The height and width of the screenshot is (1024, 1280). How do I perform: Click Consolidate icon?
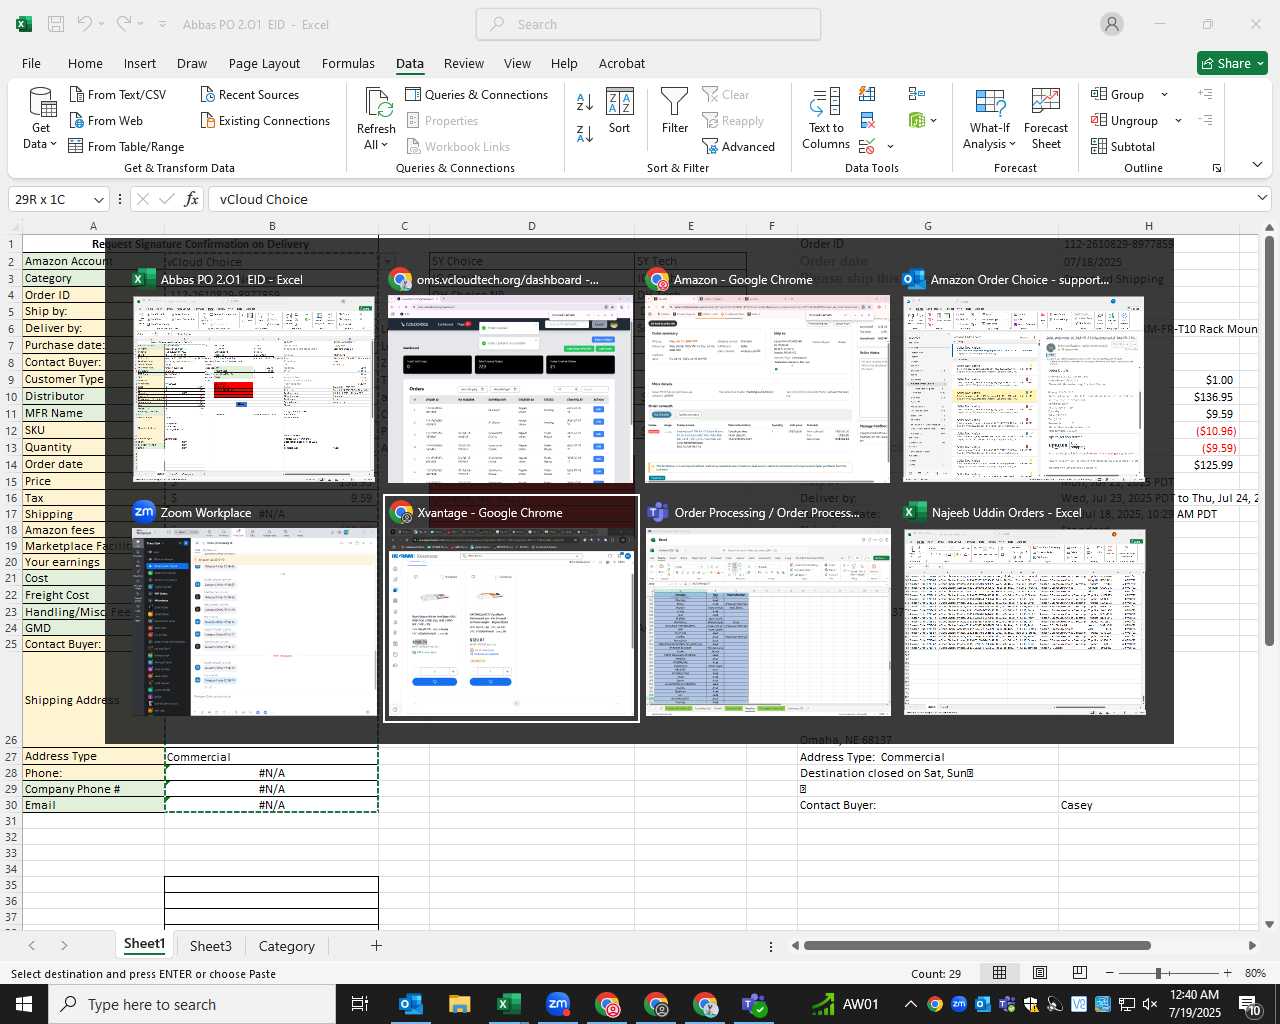[917, 94]
